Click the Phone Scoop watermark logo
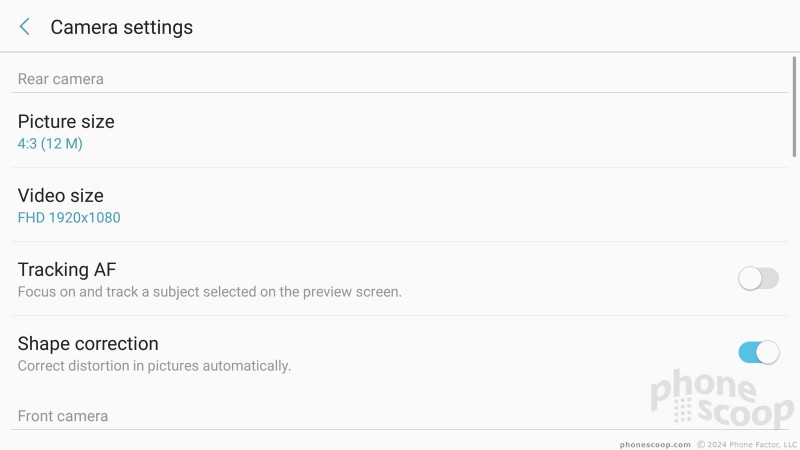Screen dimensions: 800x450 pyautogui.click(x=722, y=399)
